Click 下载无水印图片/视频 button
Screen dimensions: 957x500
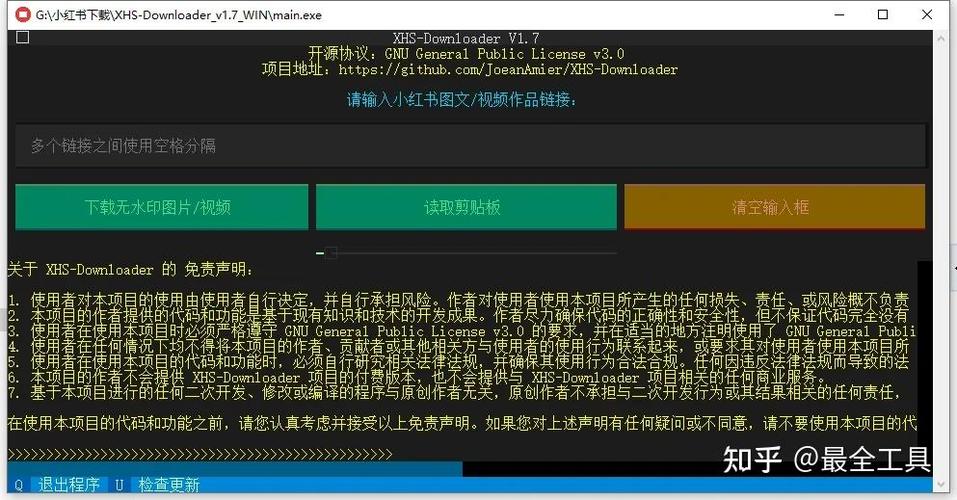click(x=162, y=207)
